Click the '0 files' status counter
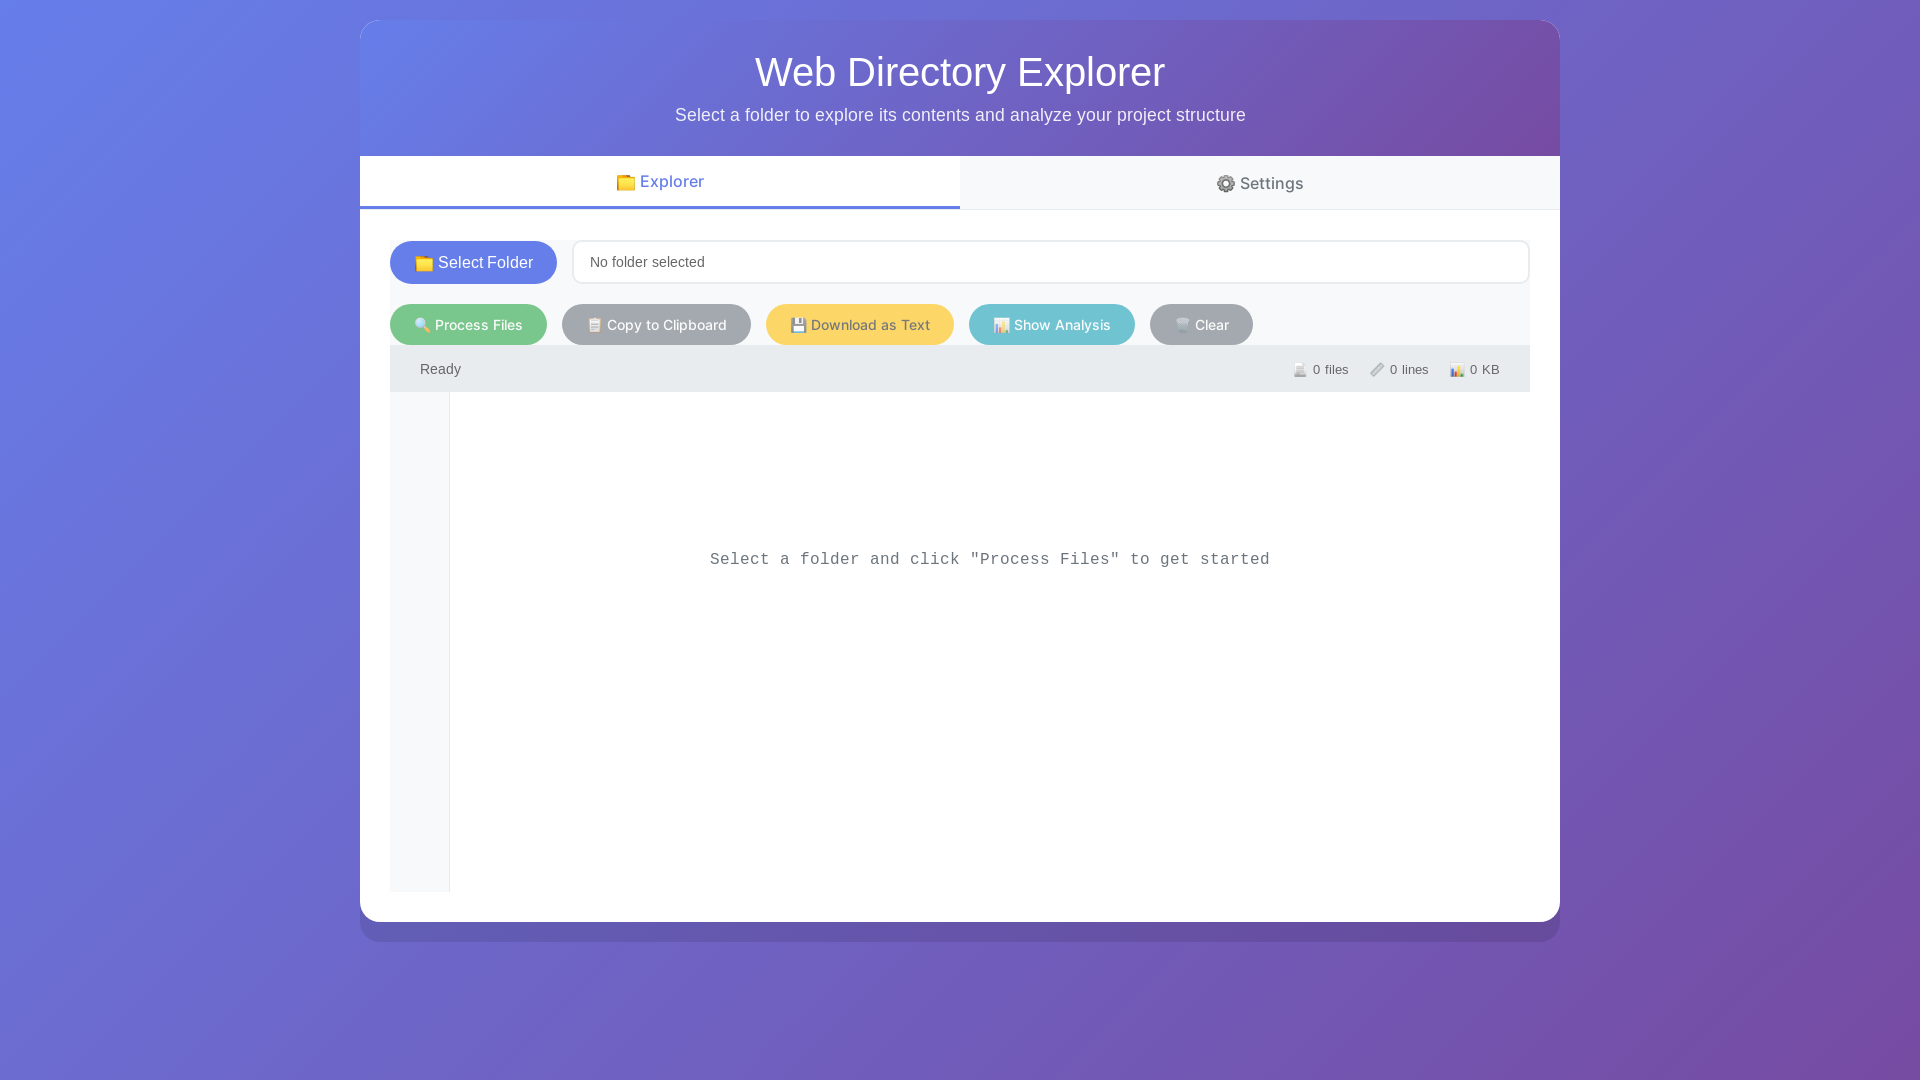Viewport: 1920px width, 1080px height. 1321,370
